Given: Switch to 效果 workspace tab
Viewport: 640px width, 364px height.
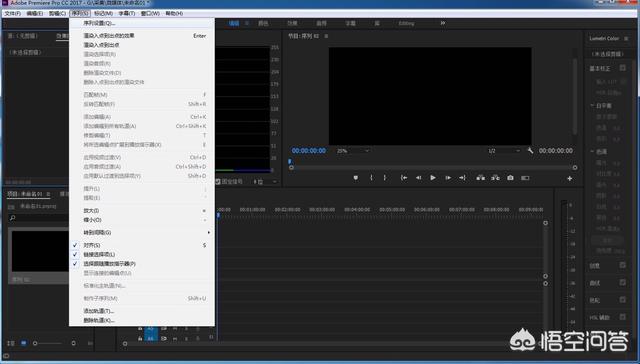Looking at the screenshot, I should click(x=292, y=23).
